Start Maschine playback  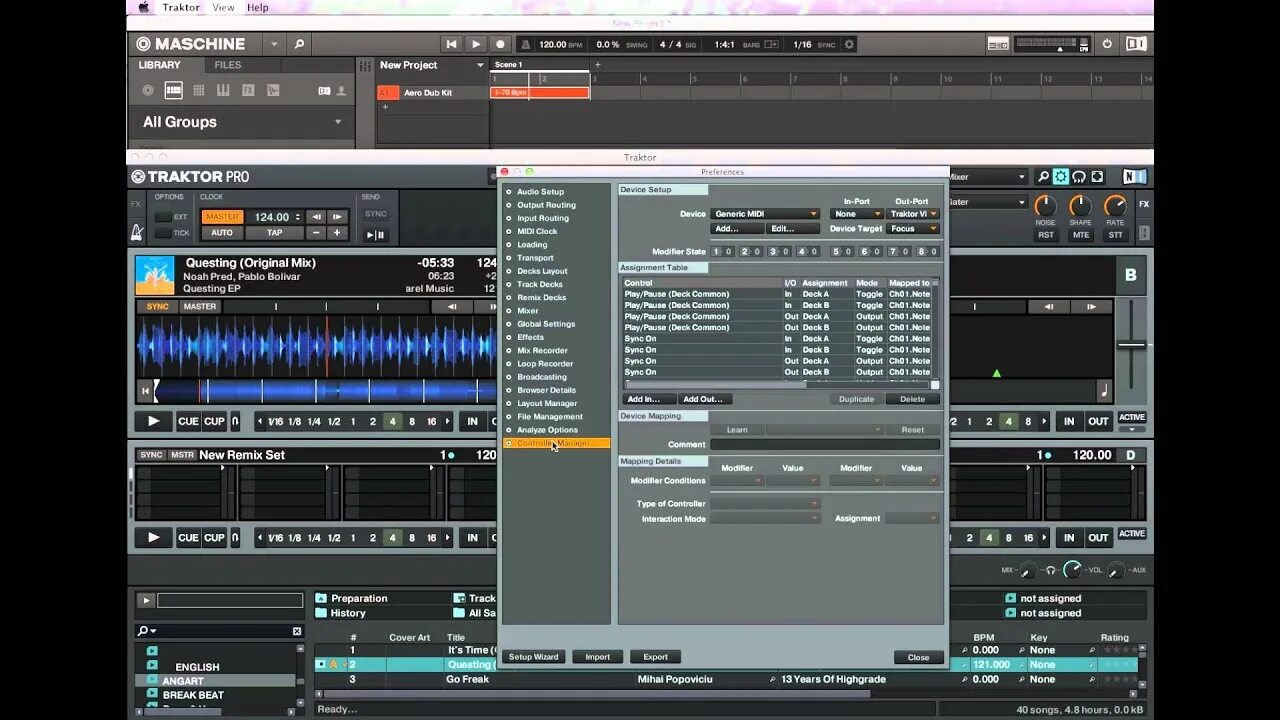tap(476, 44)
